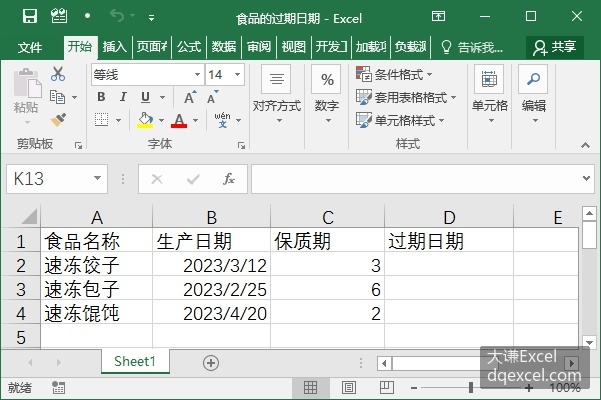
Task: Click the Cancel X formula icon
Action: point(157,179)
